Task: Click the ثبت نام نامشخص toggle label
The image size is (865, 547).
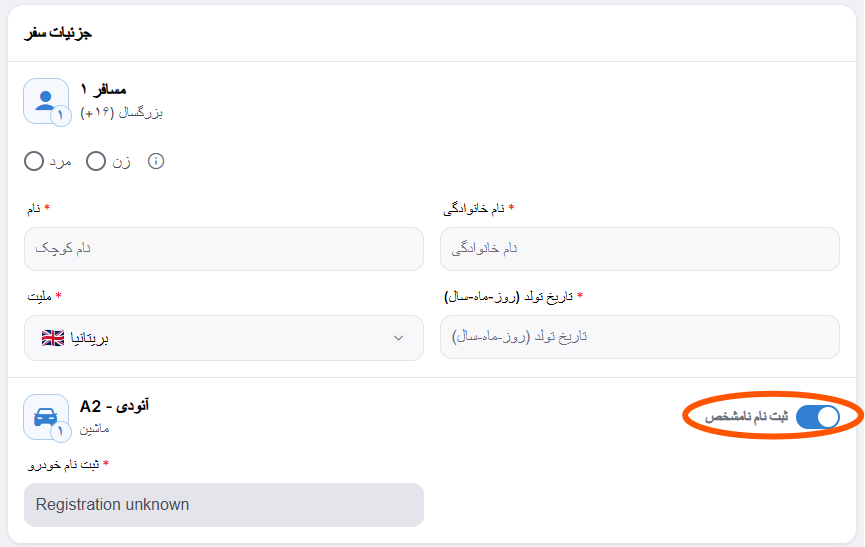Action: (x=746, y=416)
